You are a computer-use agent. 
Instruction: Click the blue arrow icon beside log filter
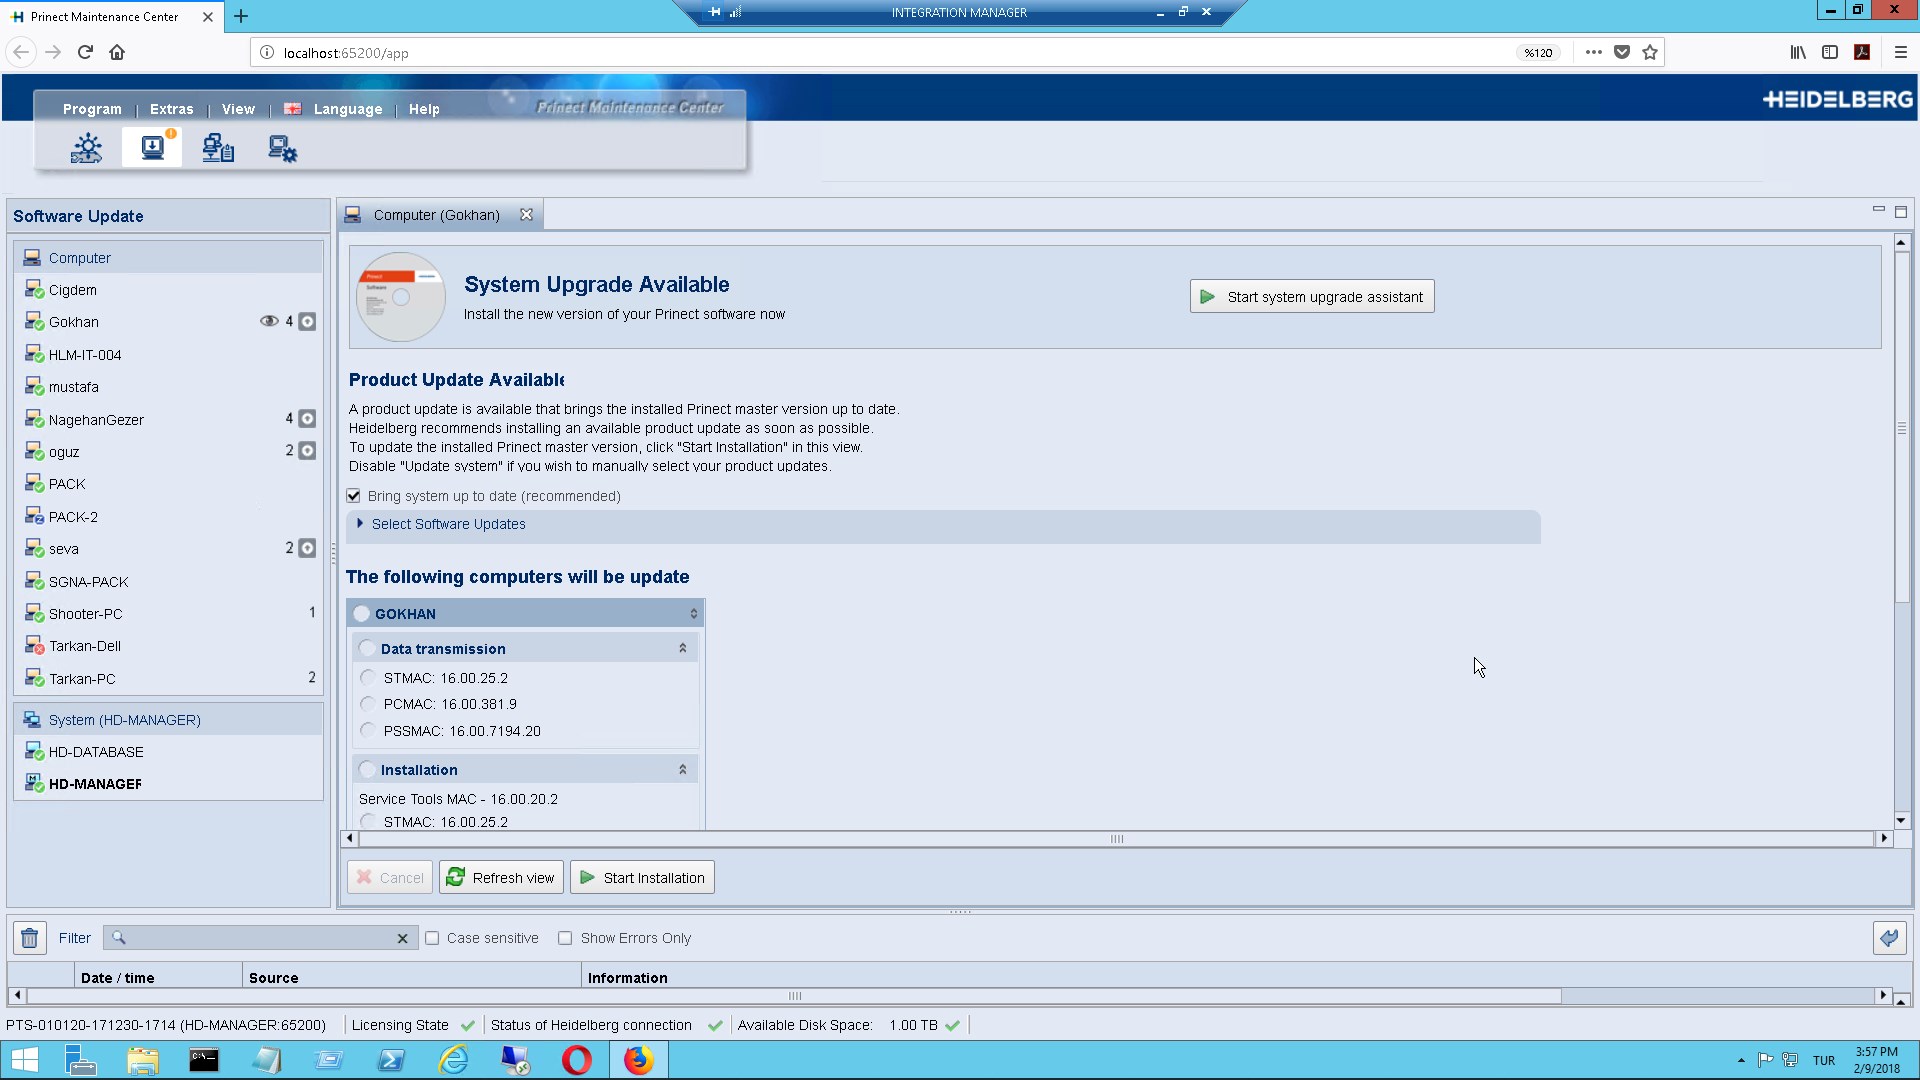(1889, 938)
